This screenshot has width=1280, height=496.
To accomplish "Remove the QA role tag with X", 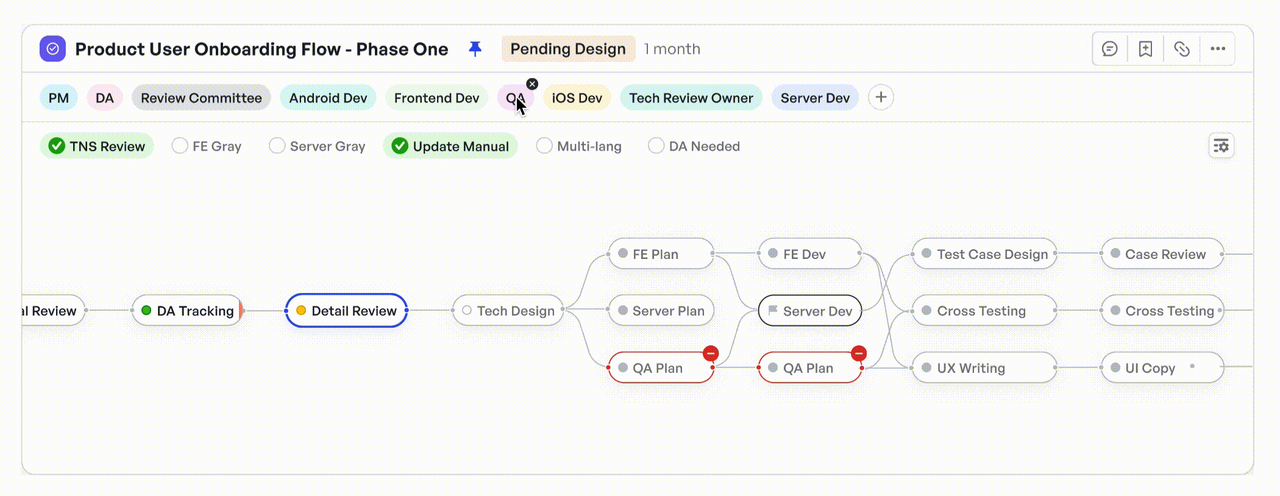I will [532, 84].
